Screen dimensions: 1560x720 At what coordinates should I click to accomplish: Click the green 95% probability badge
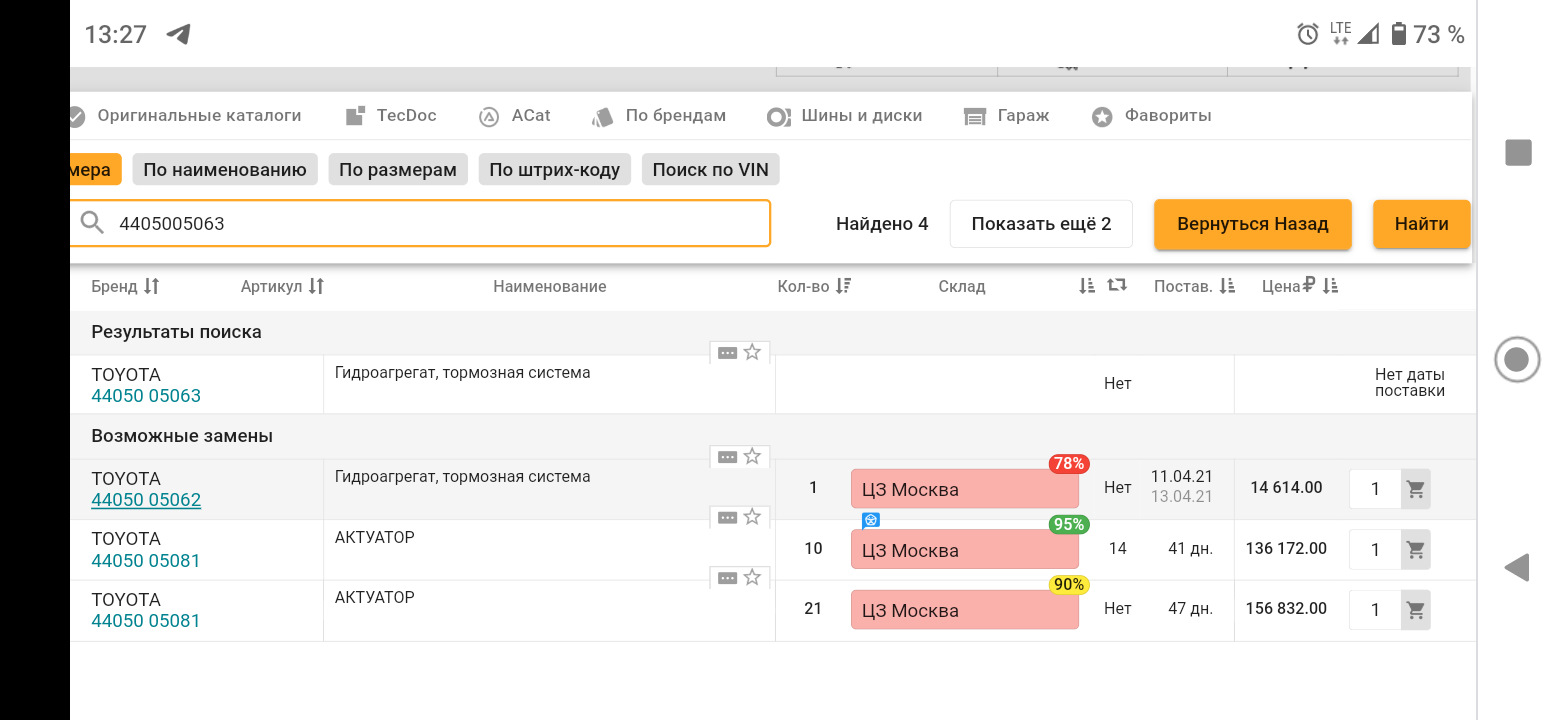click(x=1069, y=525)
